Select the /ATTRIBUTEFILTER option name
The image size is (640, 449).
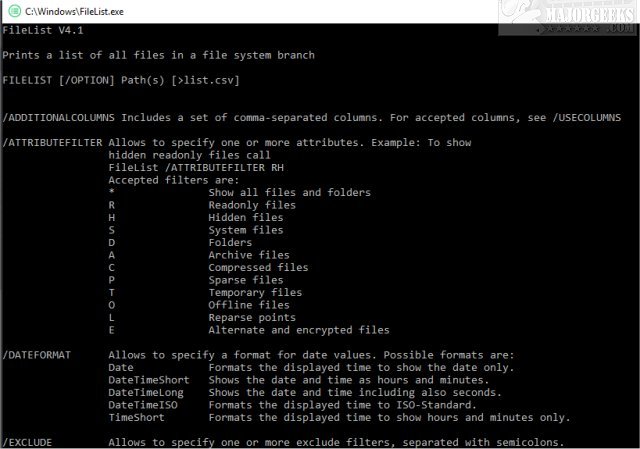(52, 143)
